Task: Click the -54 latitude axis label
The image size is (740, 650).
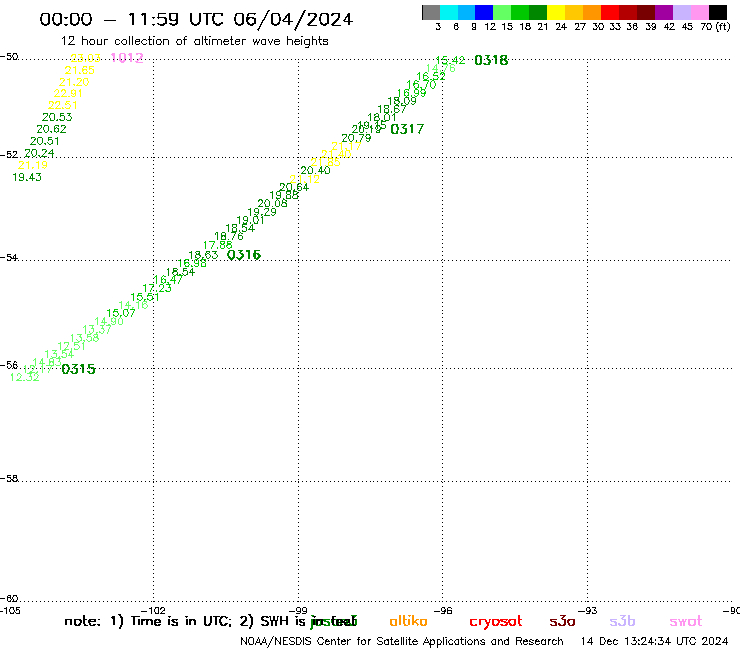Action: point(9,258)
